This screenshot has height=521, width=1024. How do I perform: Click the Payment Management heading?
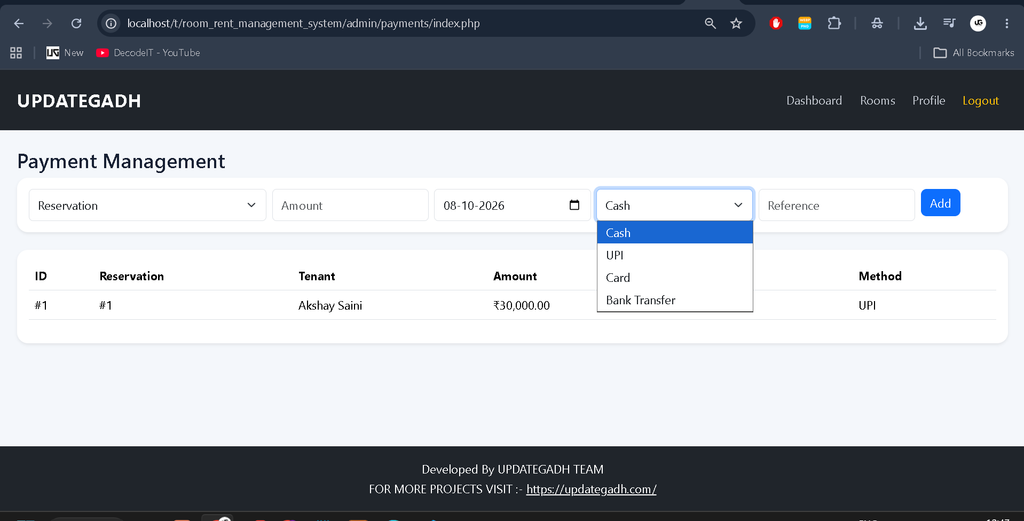tap(121, 161)
